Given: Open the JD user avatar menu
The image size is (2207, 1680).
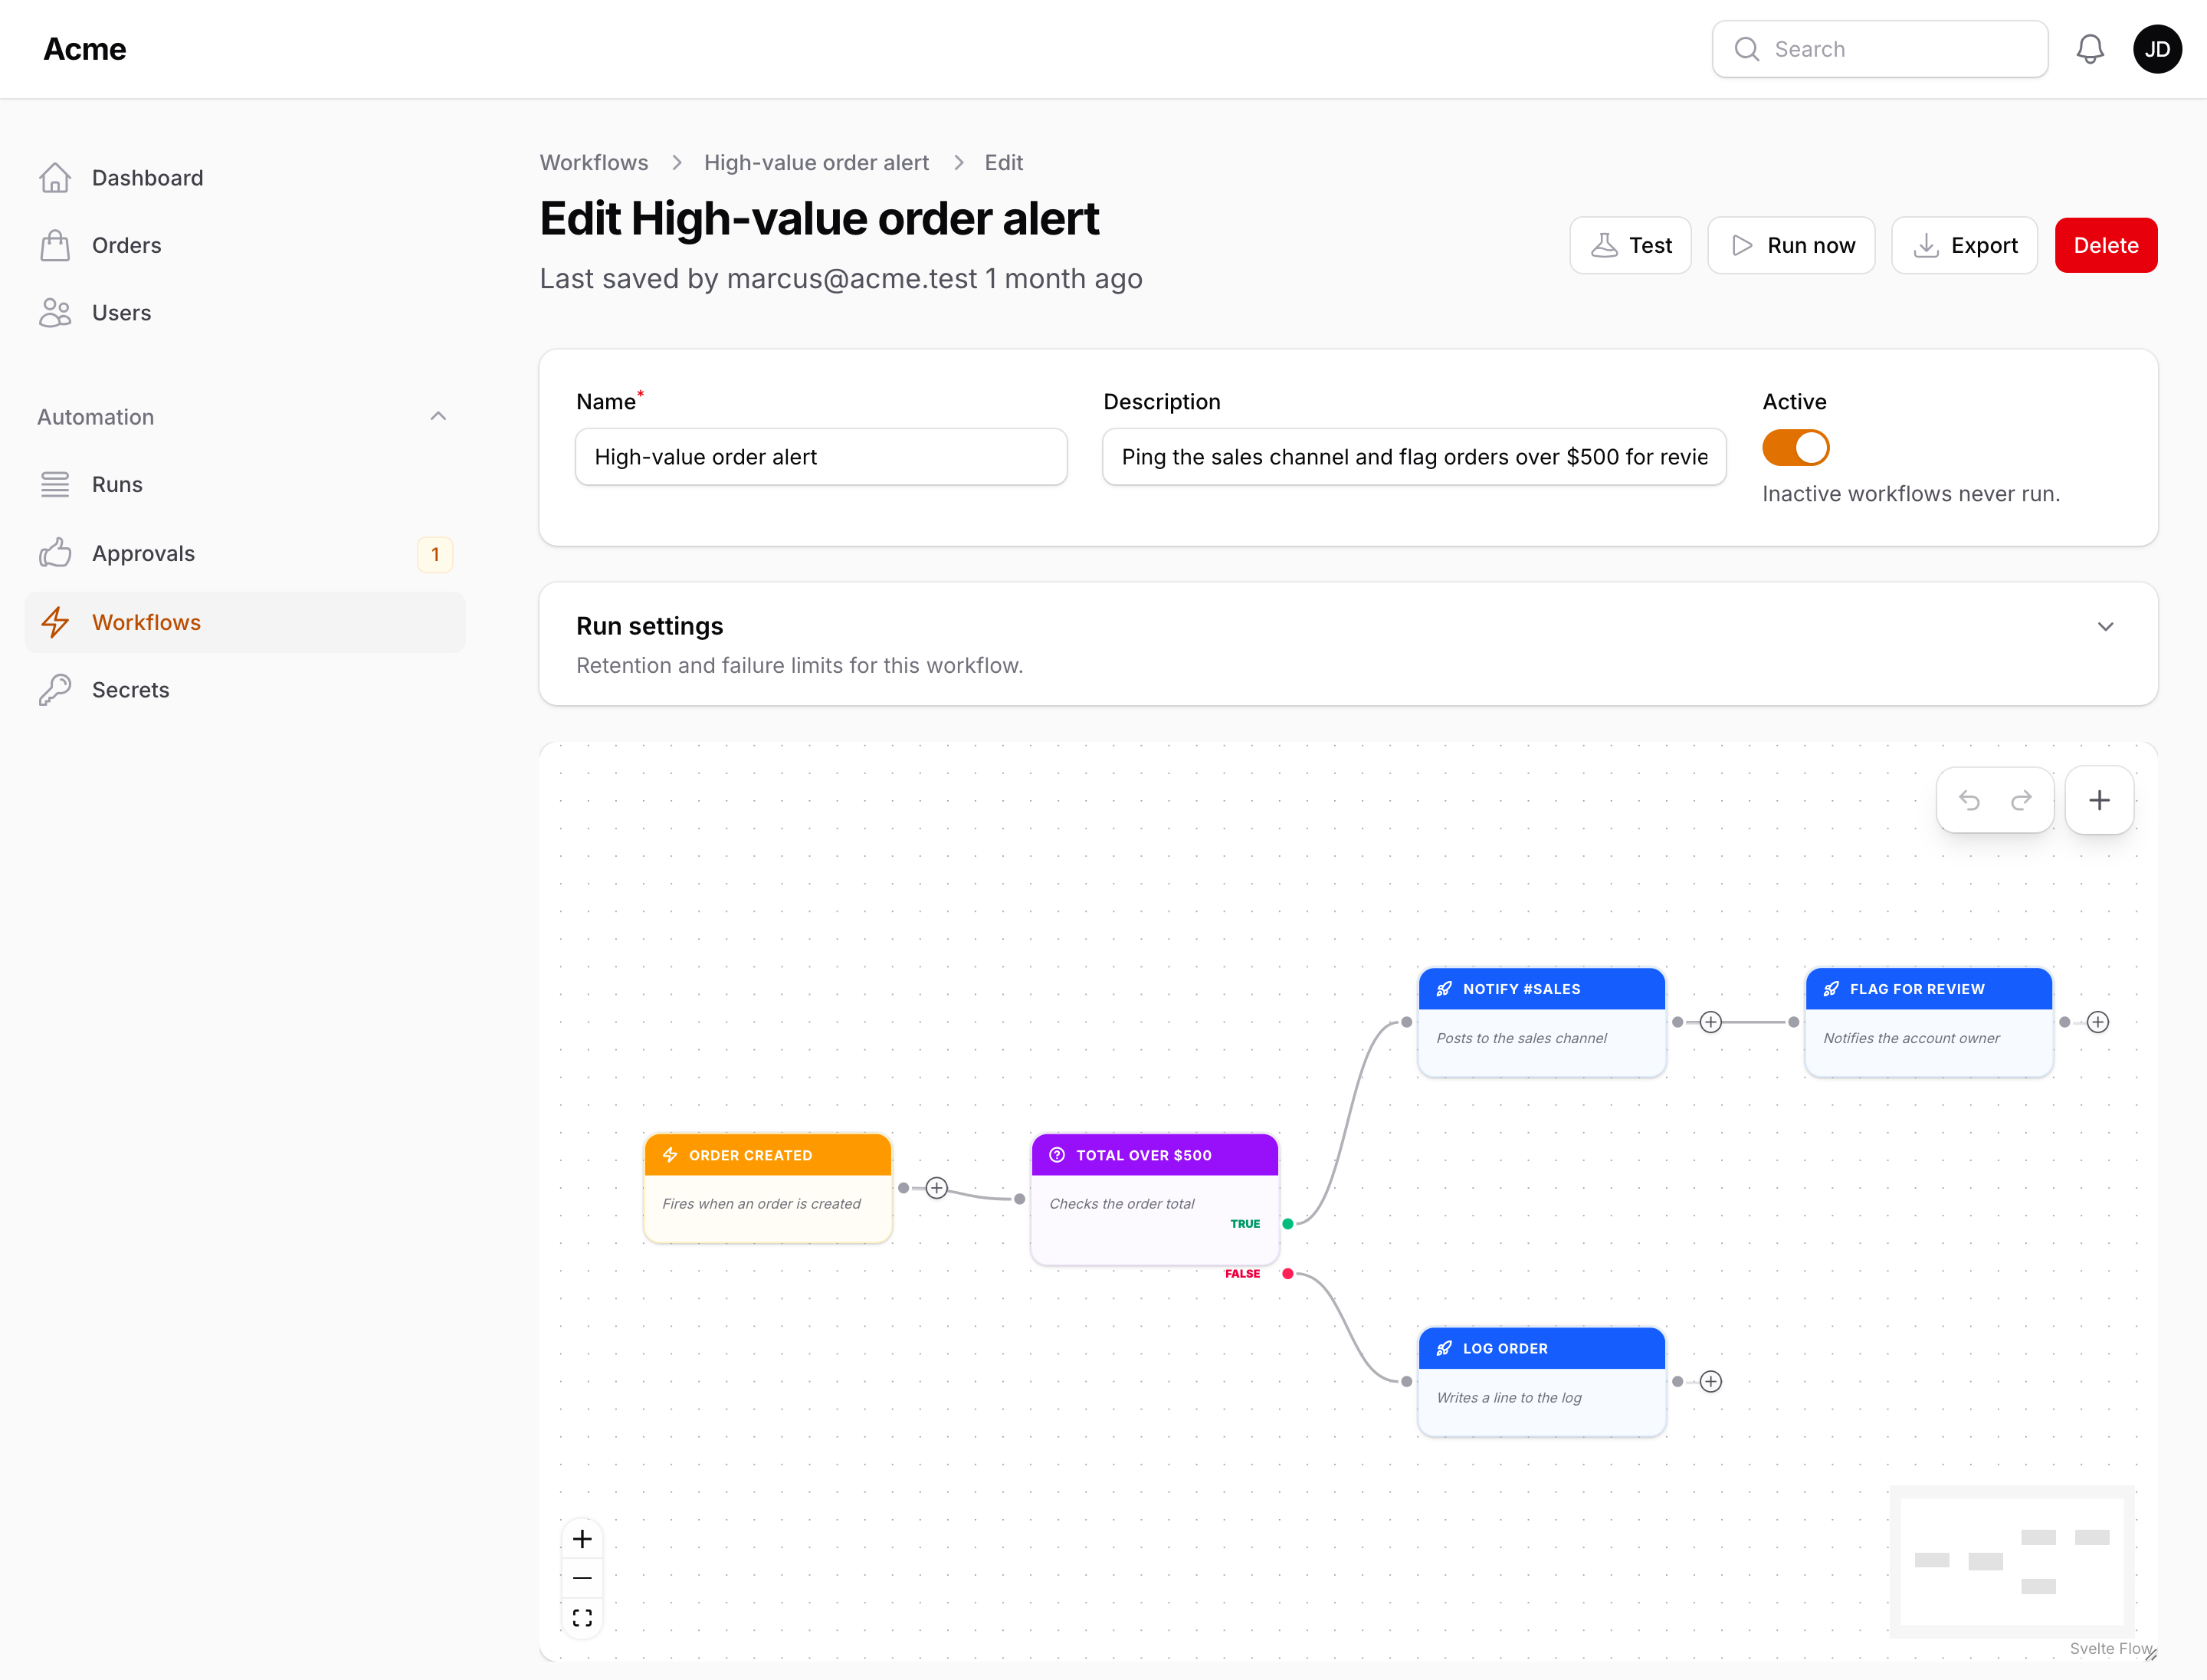Looking at the screenshot, I should coord(2157,49).
